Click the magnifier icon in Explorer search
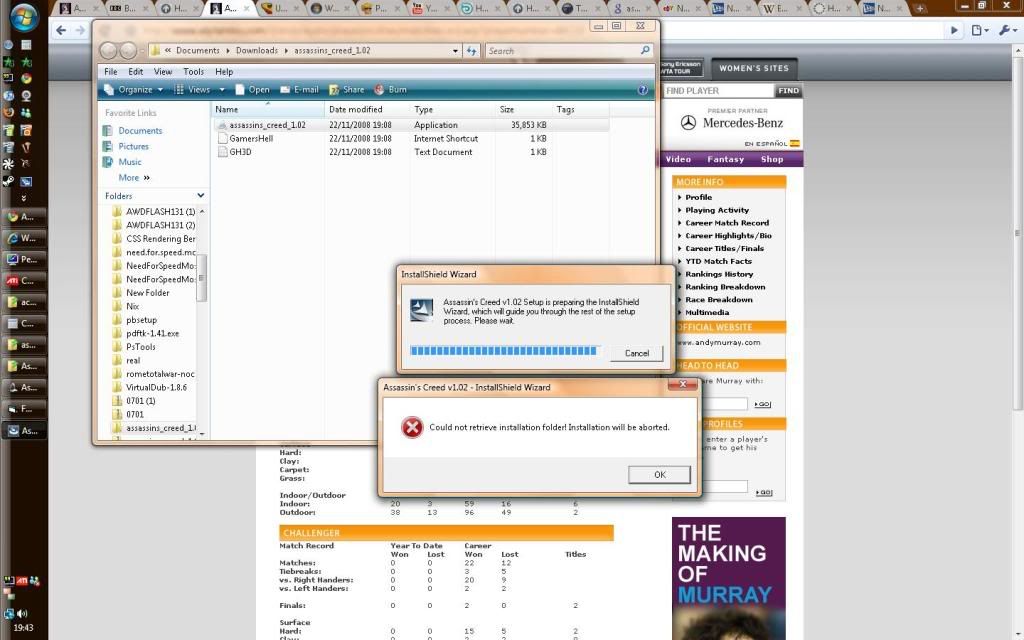 645,50
